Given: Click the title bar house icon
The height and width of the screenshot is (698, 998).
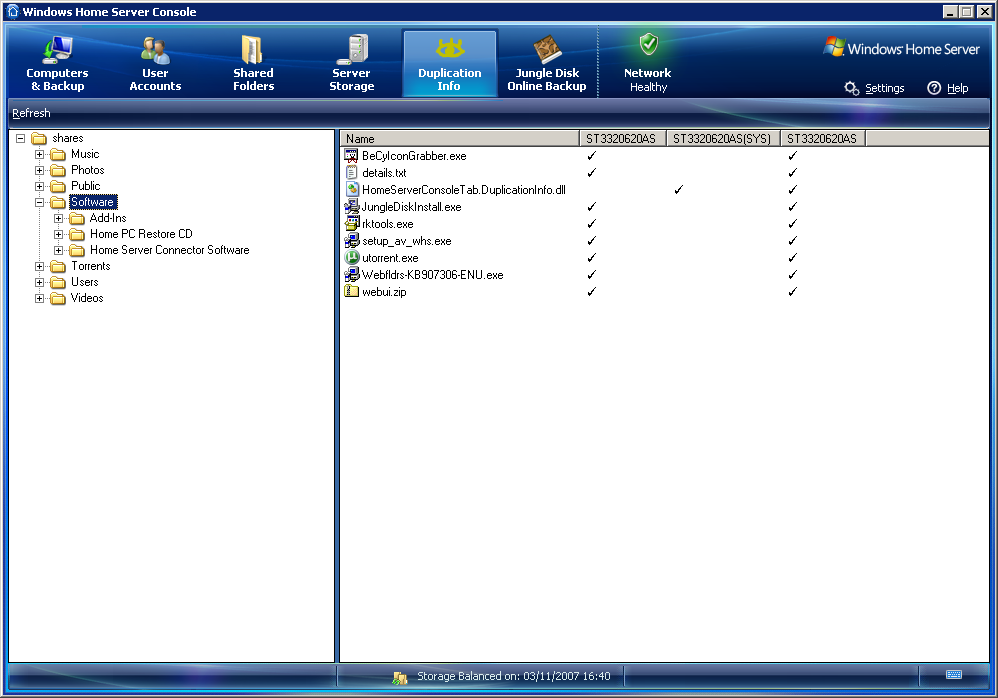Looking at the screenshot, I should (x=13, y=11).
